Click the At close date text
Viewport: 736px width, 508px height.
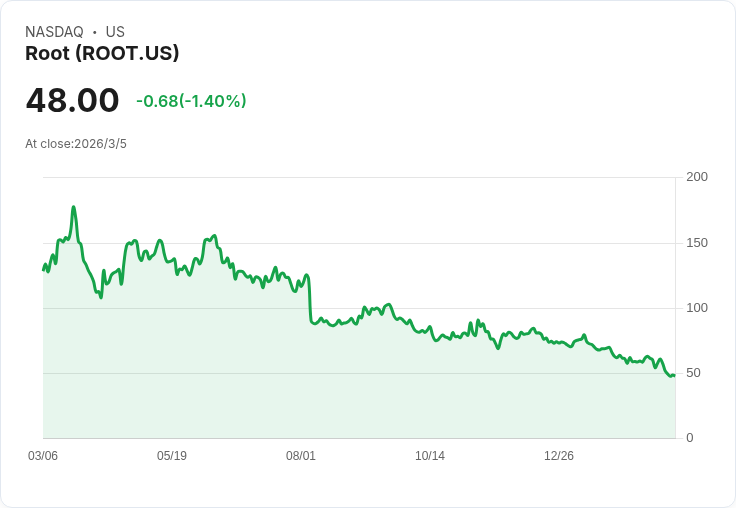(76, 144)
